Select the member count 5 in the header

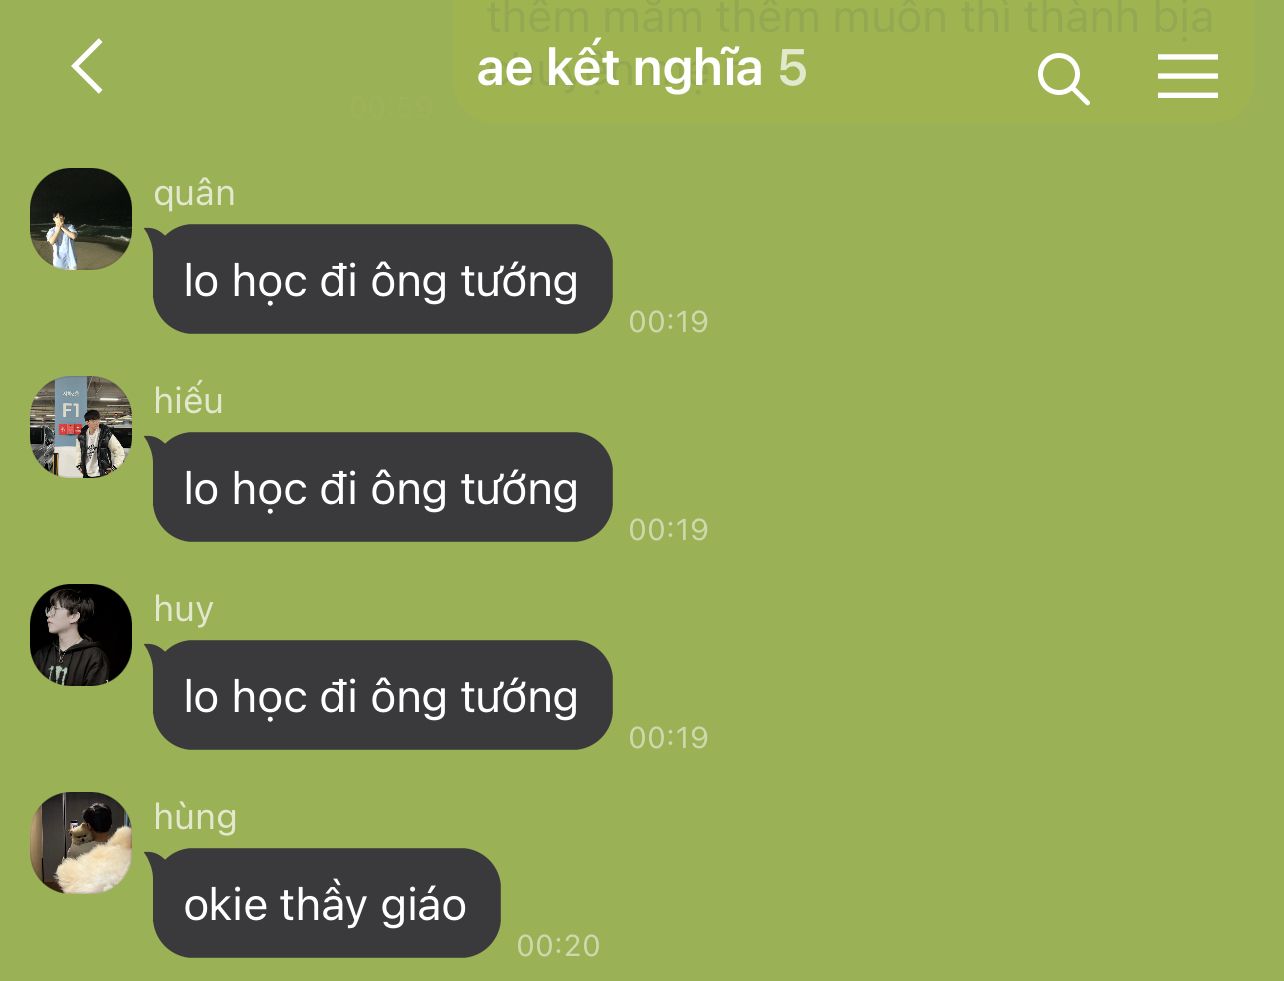(x=792, y=68)
